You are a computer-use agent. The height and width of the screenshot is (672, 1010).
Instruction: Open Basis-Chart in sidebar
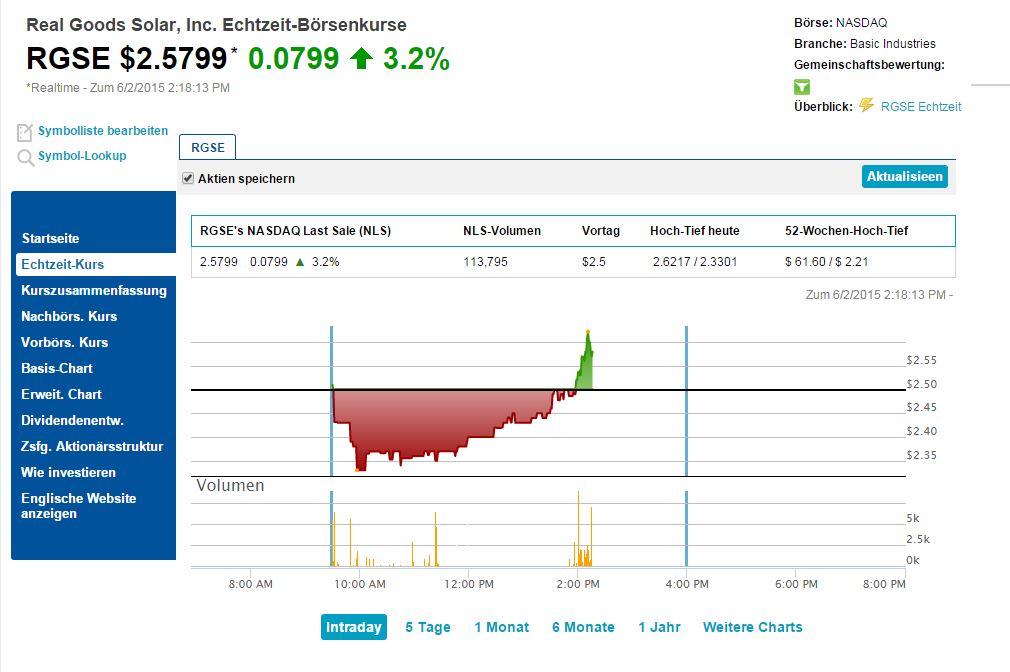click(57, 369)
